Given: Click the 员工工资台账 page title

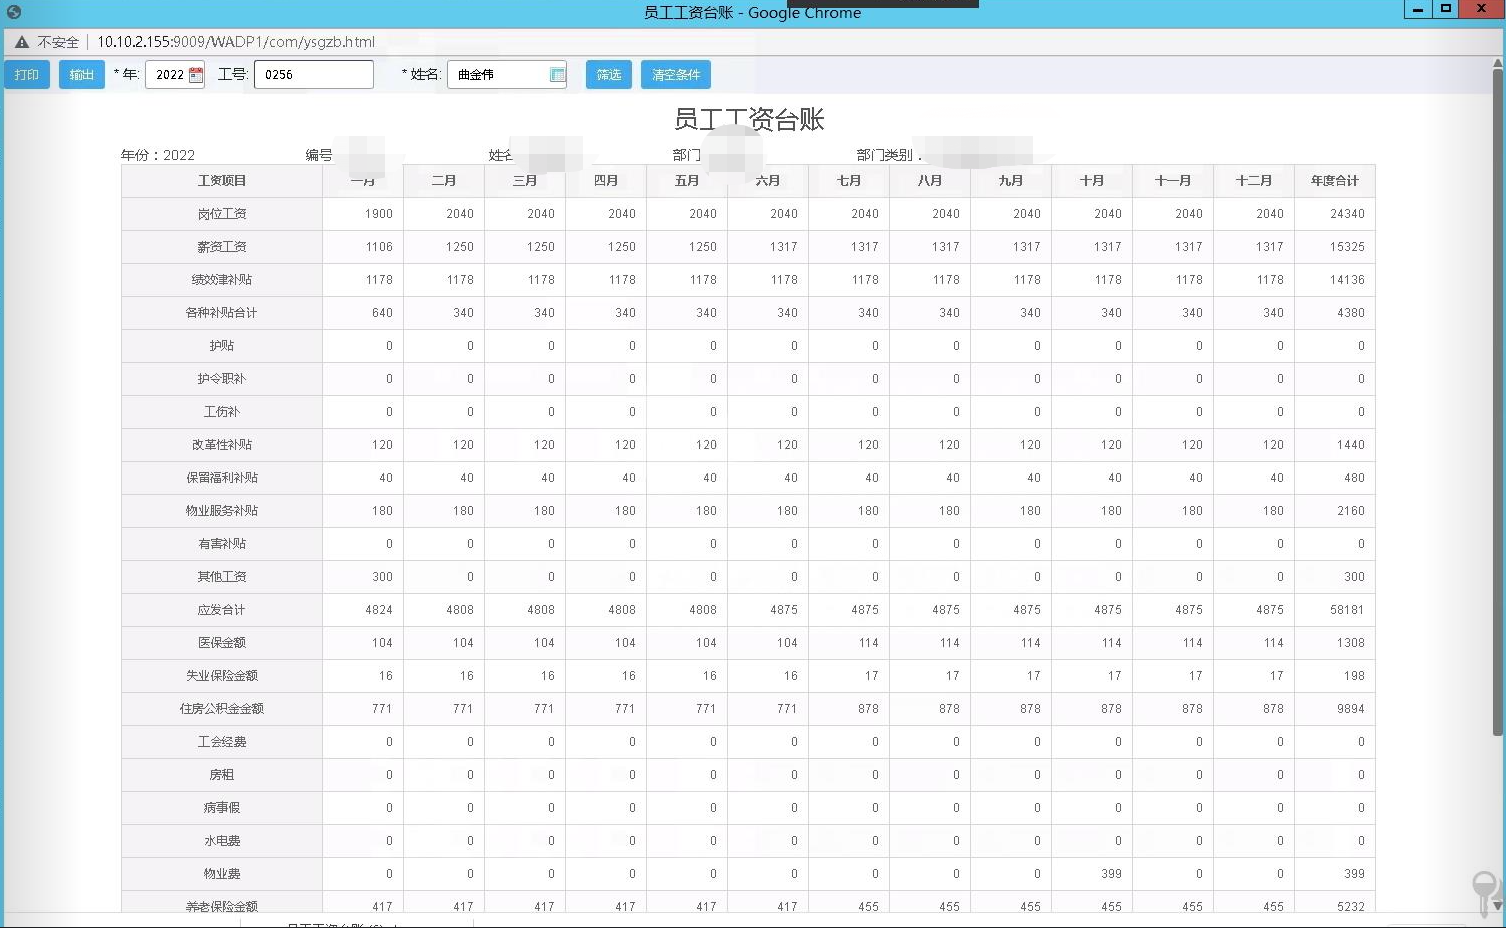Looking at the screenshot, I should [x=749, y=120].
